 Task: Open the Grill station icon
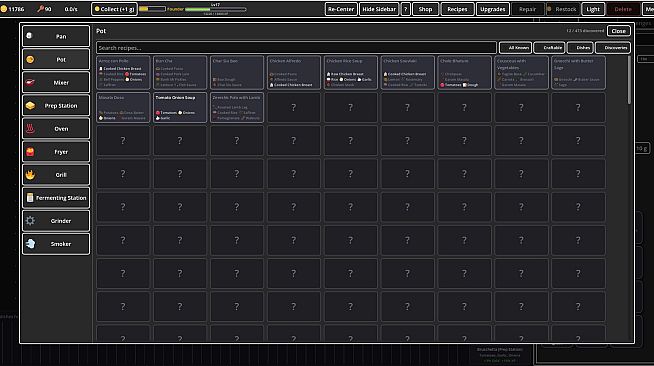click(x=30, y=175)
